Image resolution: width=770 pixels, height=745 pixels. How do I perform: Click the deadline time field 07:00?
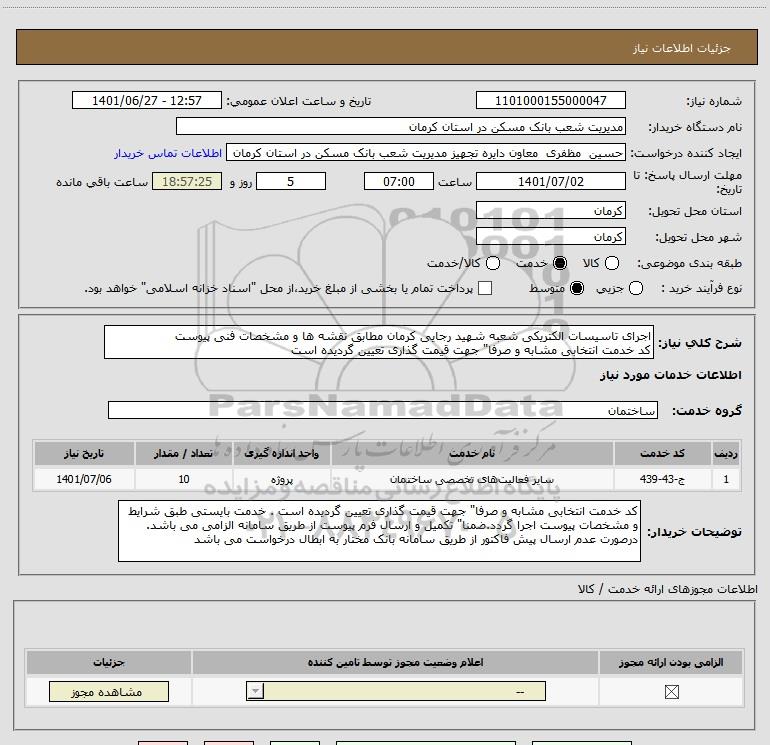click(x=399, y=181)
